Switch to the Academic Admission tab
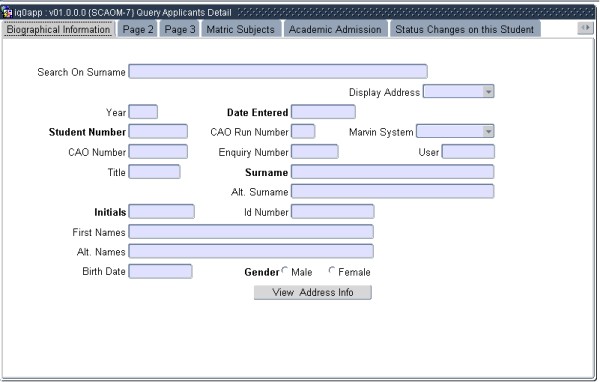The height and width of the screenshot is (382, 600). click(335, 29)
